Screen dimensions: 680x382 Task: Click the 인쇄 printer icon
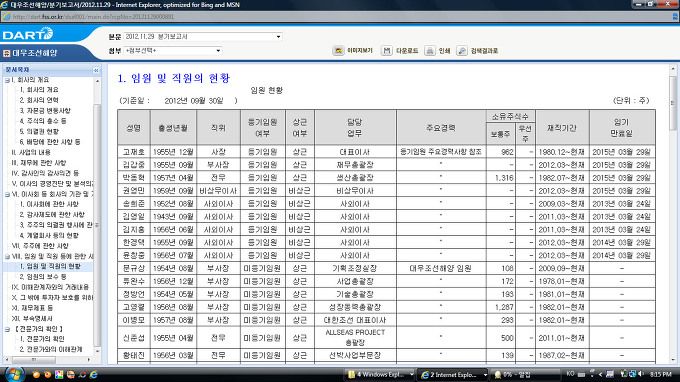[429, 51]
